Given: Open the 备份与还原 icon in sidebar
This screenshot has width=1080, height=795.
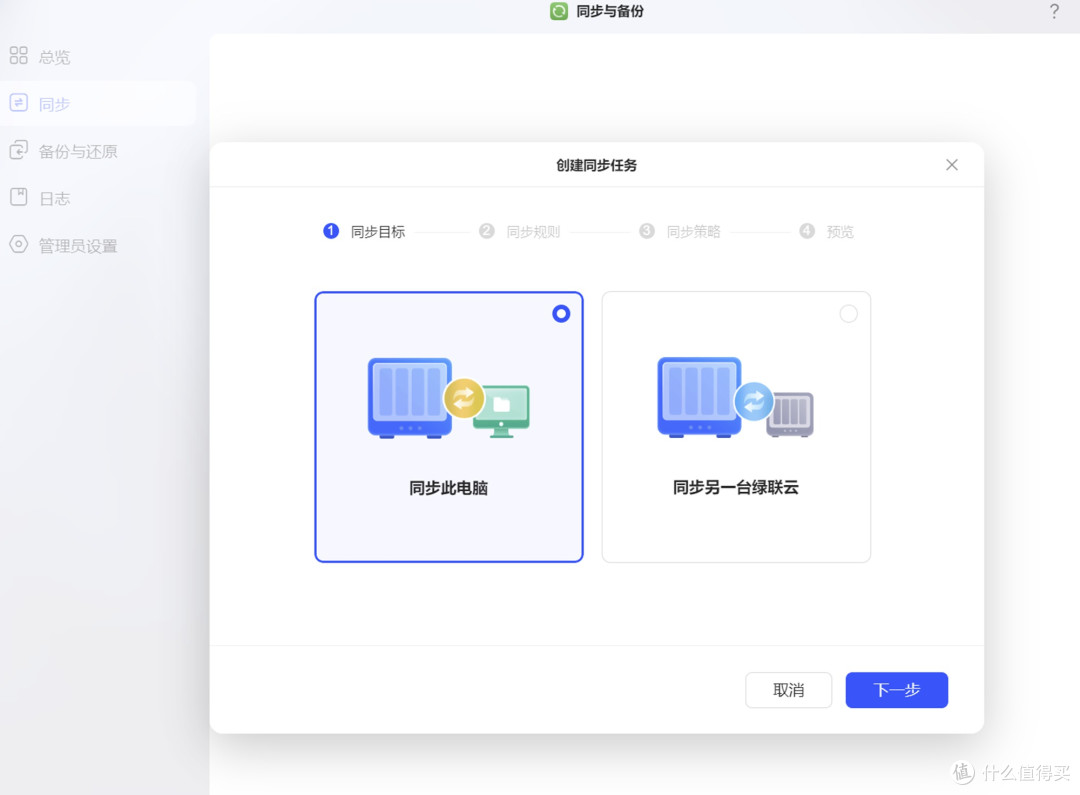Looking at the screenshot, I should click(x=19, y=150).
